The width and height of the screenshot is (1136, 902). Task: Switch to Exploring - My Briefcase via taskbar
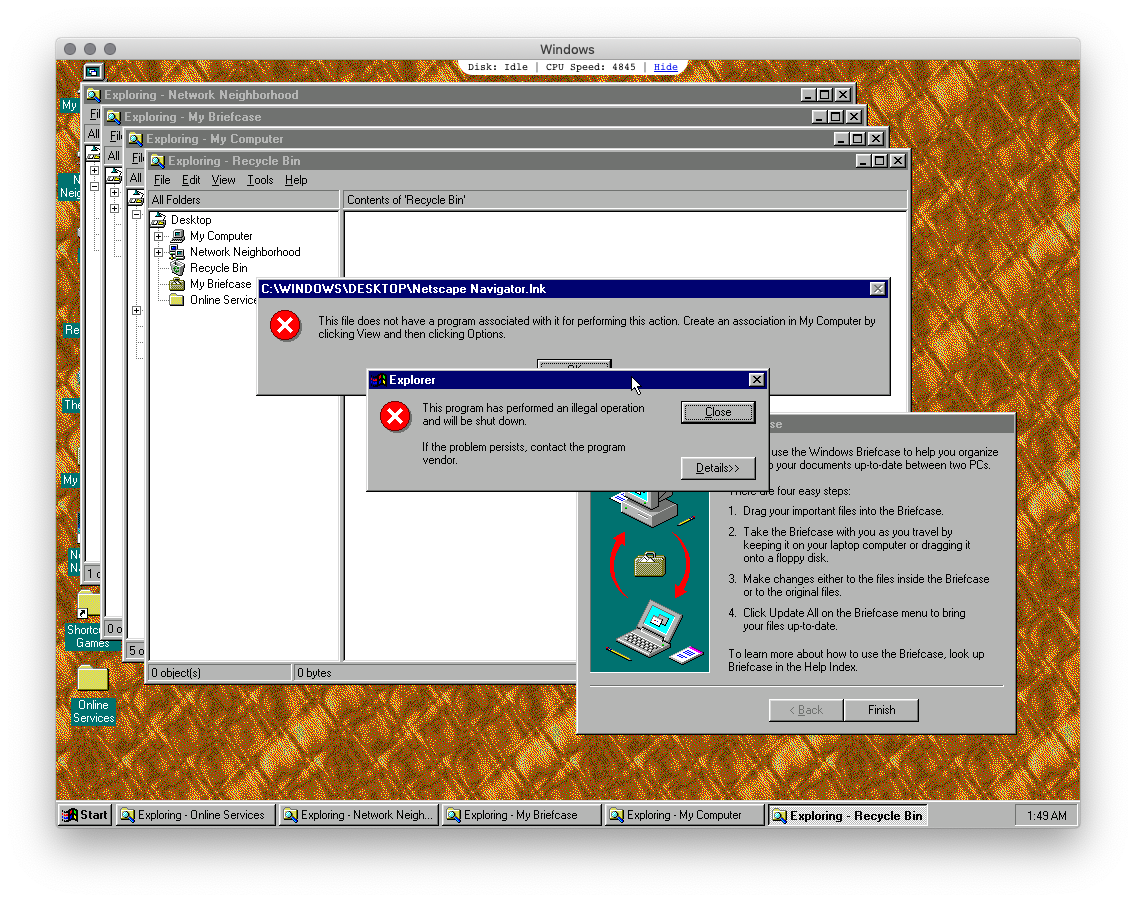(x=521, y=815)
